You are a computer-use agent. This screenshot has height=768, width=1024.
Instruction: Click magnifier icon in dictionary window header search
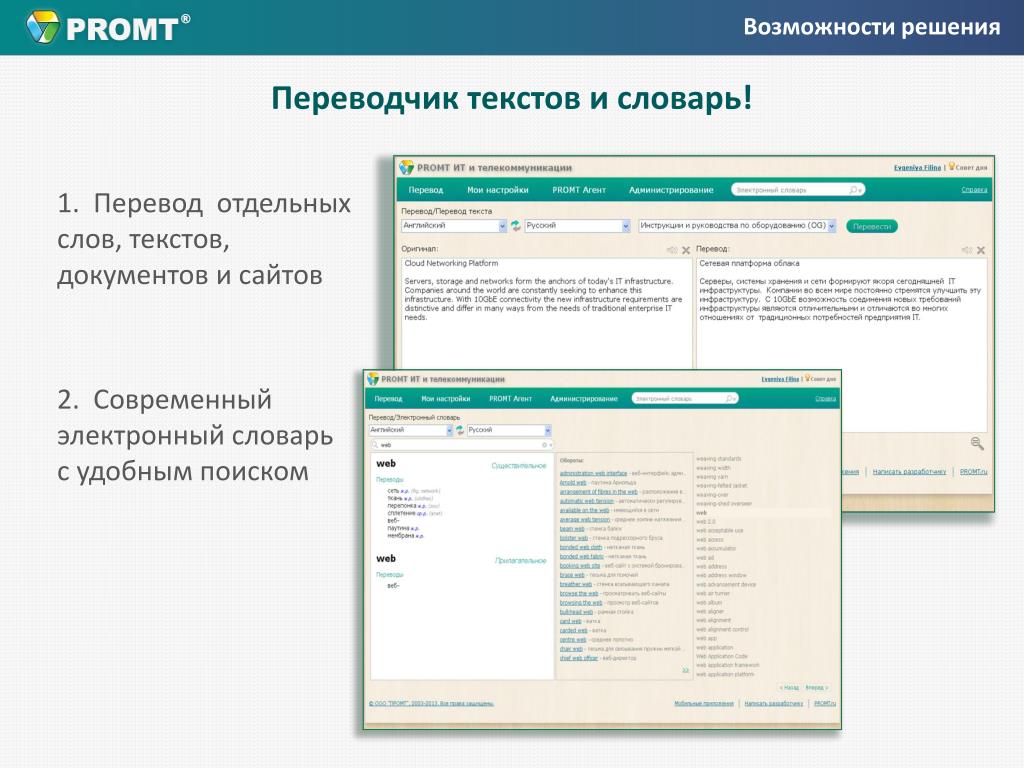point(730,398)
